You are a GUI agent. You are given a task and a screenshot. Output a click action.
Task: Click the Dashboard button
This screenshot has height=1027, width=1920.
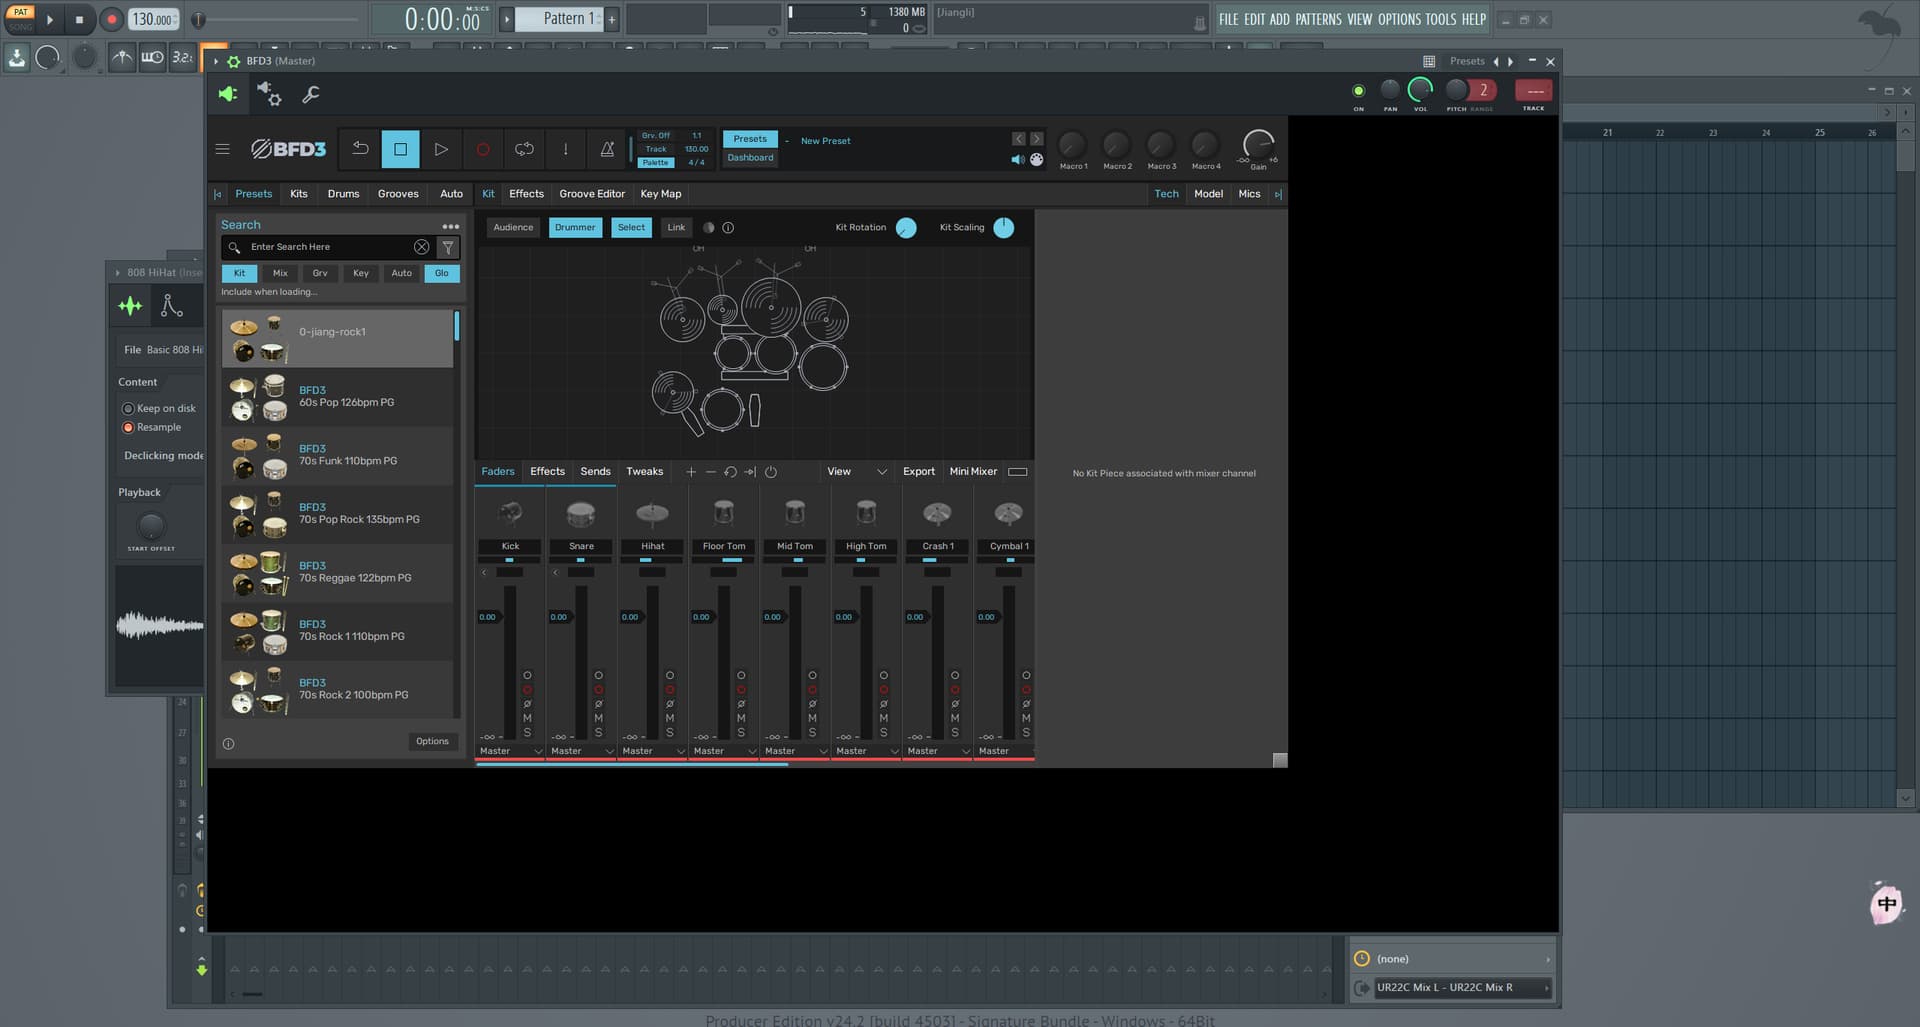tap(750, 158)
